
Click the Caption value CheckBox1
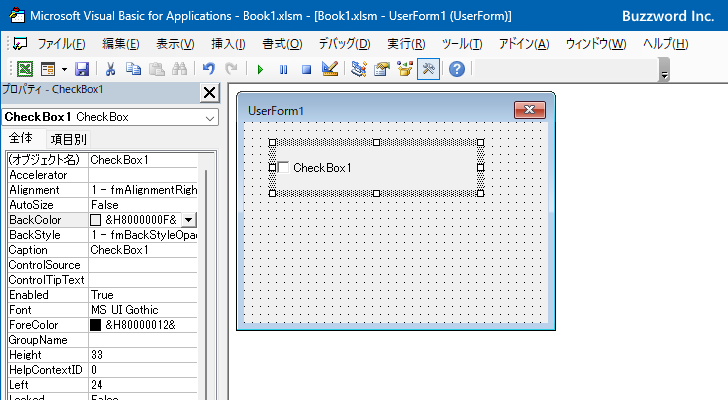click(x=143, y=250)
